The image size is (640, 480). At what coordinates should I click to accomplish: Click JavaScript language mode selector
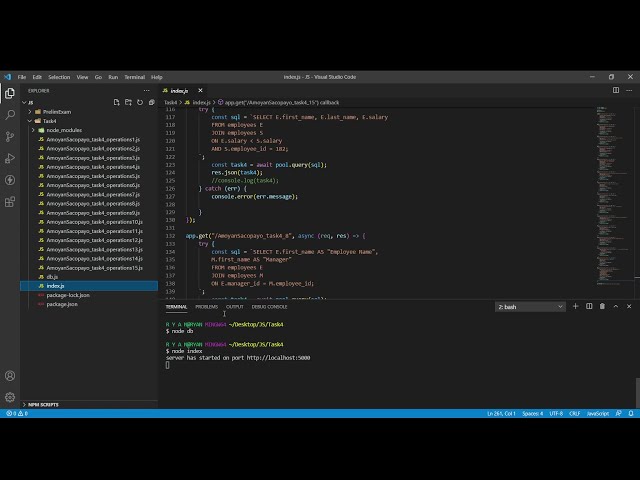pos(598,413)
